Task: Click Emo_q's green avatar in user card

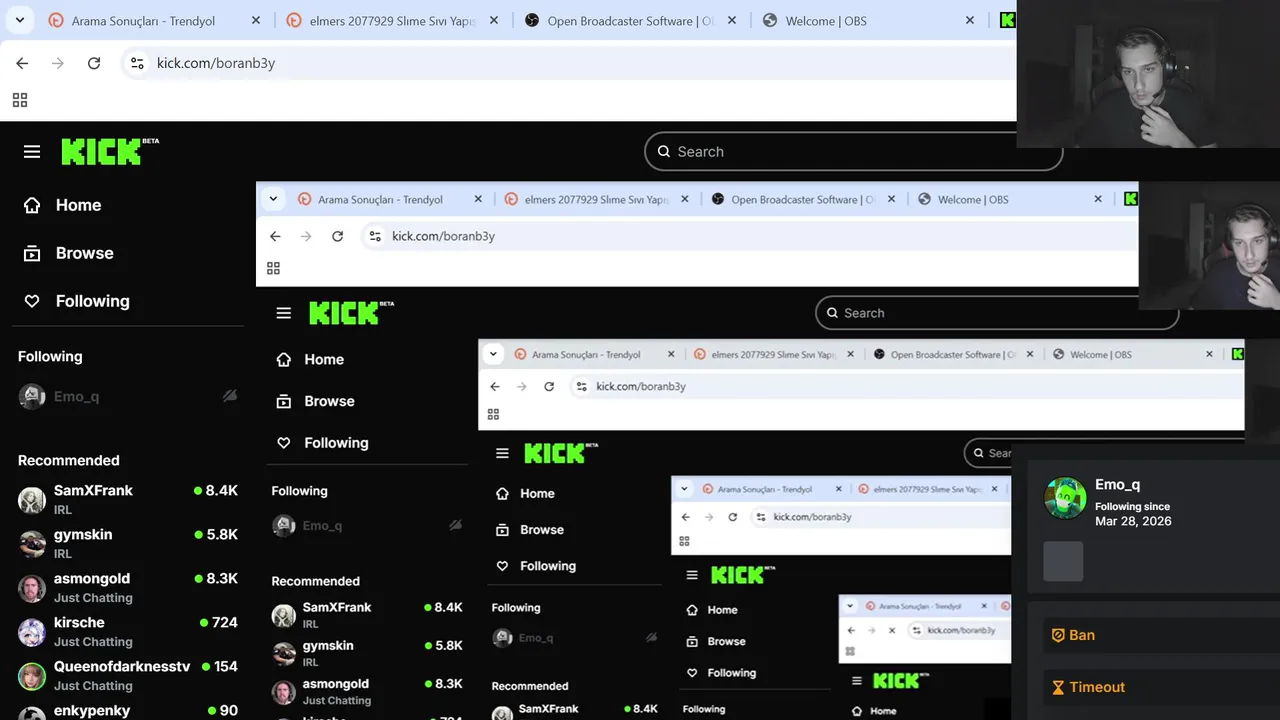Action: 1065,497
